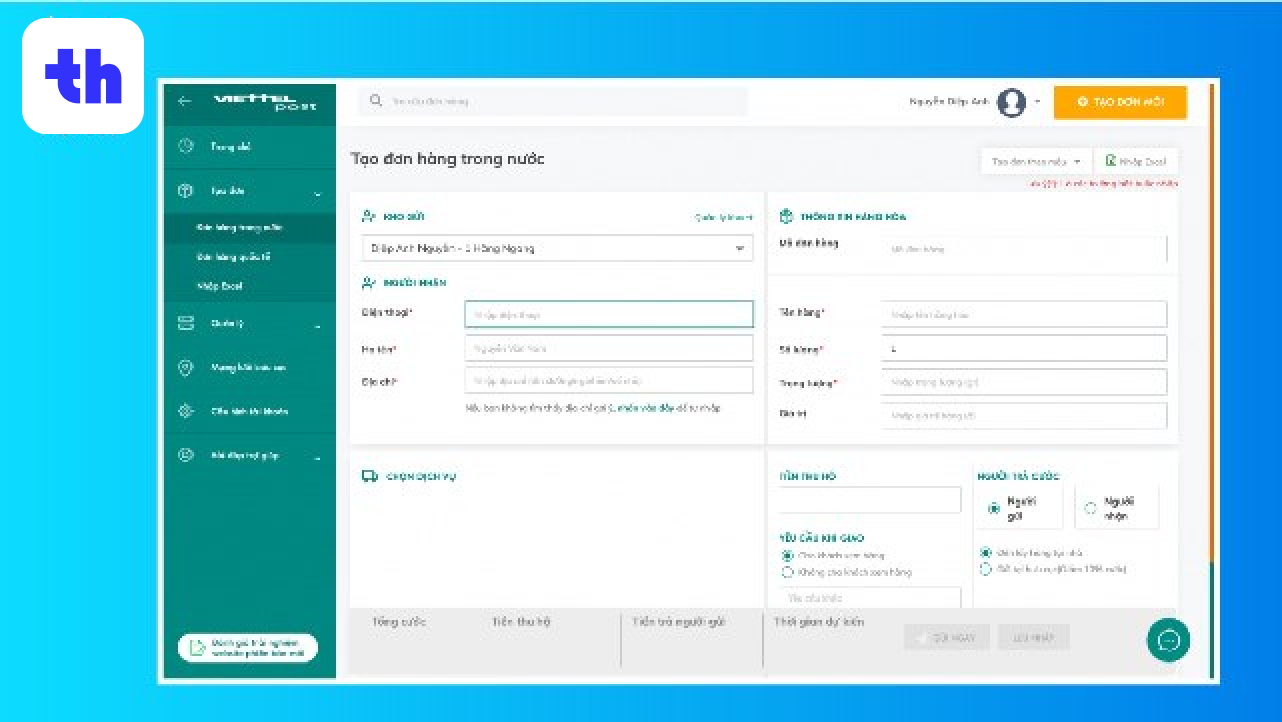The height and width of the screenshot is (722, 1282).
Task: Click the orange 'TẠO ĐƠN MỚI' button
Action: click(1120, 102)
